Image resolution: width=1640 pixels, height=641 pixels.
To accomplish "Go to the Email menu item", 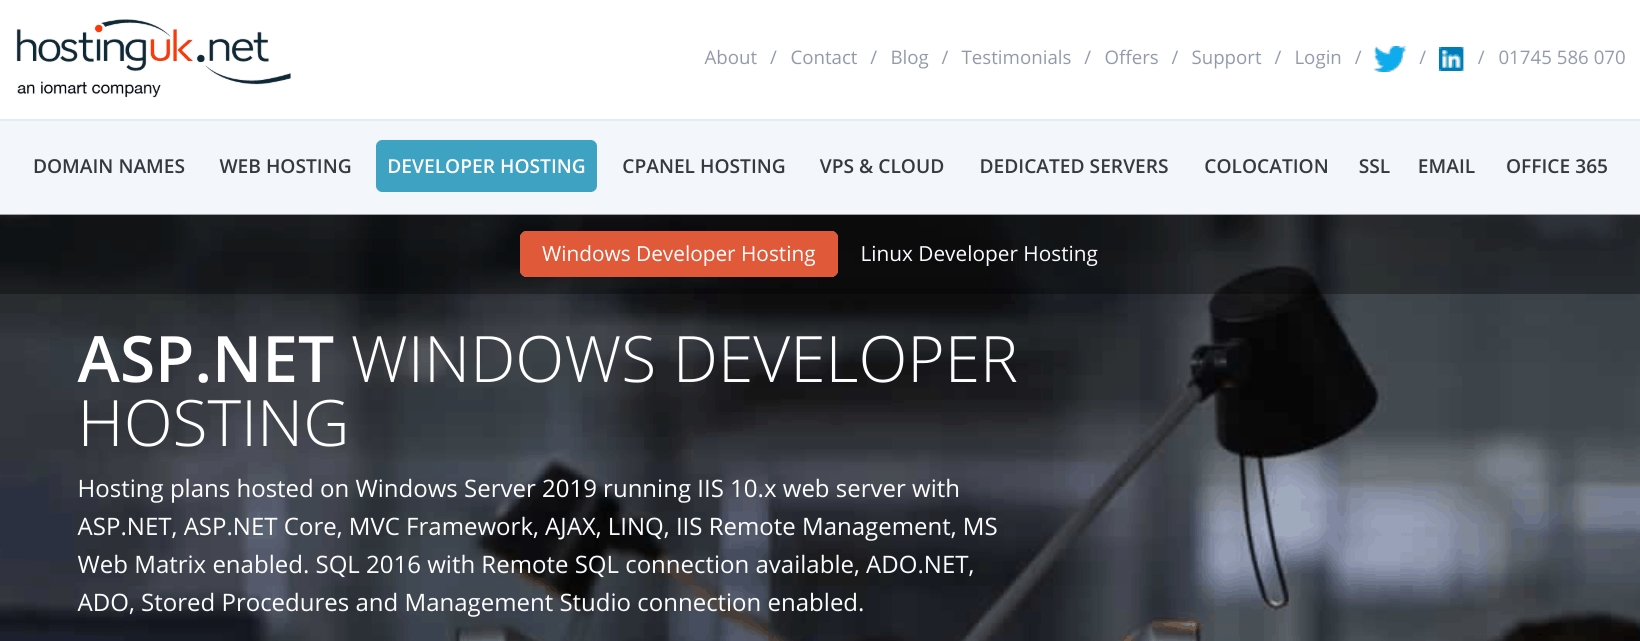I will tap(1446, 166).
